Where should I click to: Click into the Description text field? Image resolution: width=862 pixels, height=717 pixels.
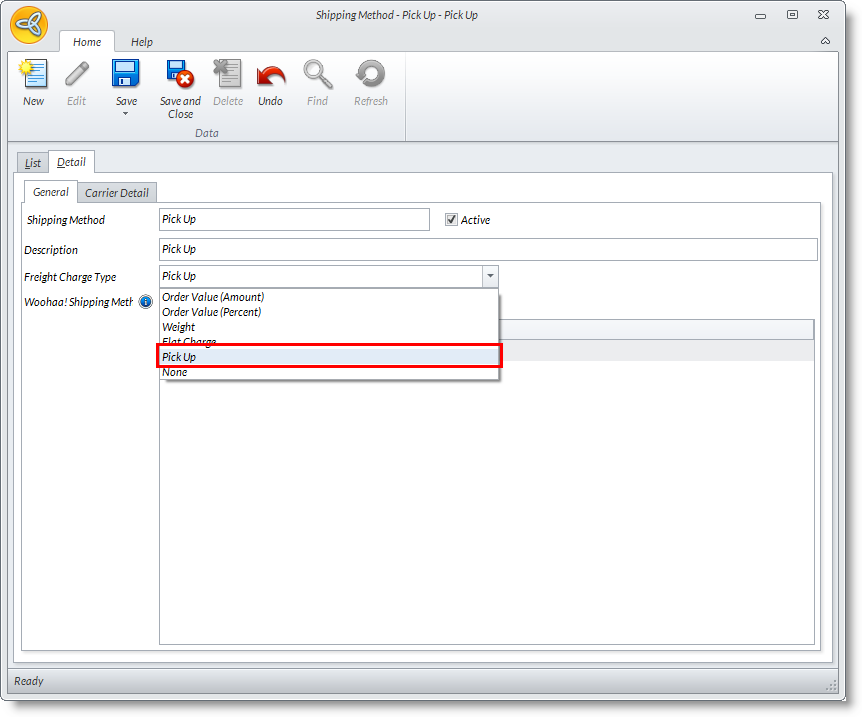click(x=487, y=249)
